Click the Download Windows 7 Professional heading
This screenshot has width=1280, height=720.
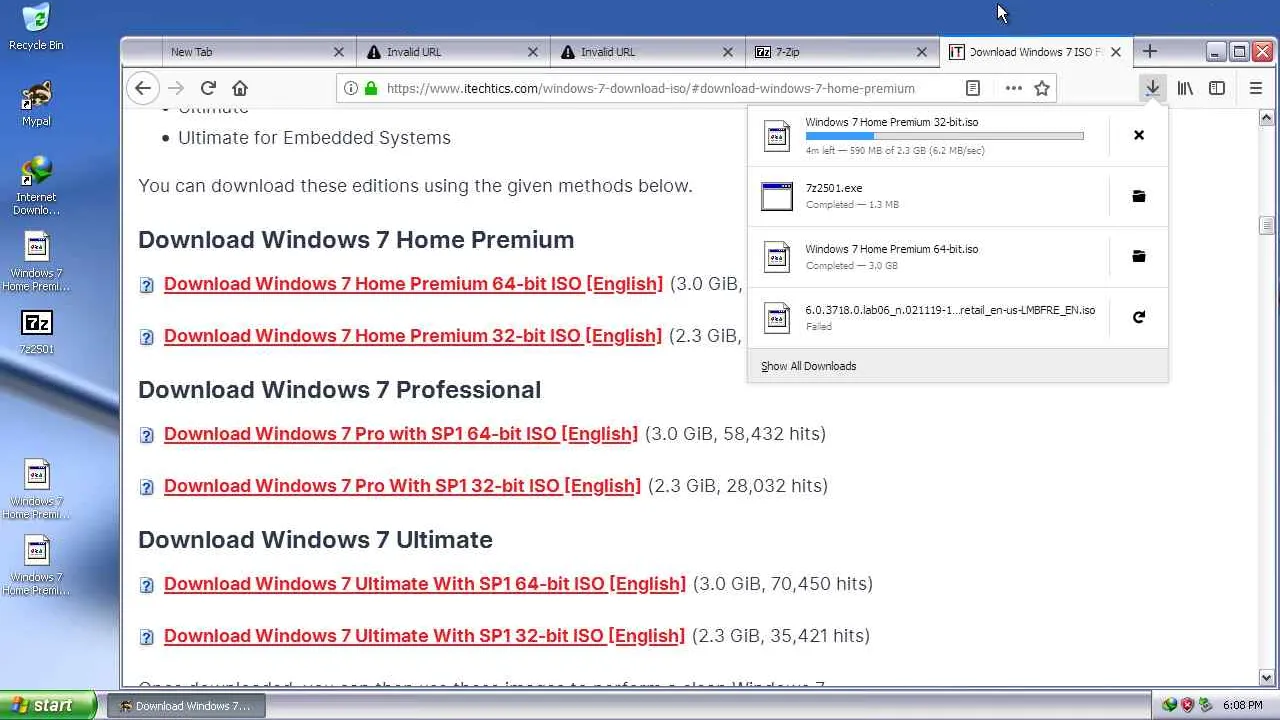[x=339, y=390]
